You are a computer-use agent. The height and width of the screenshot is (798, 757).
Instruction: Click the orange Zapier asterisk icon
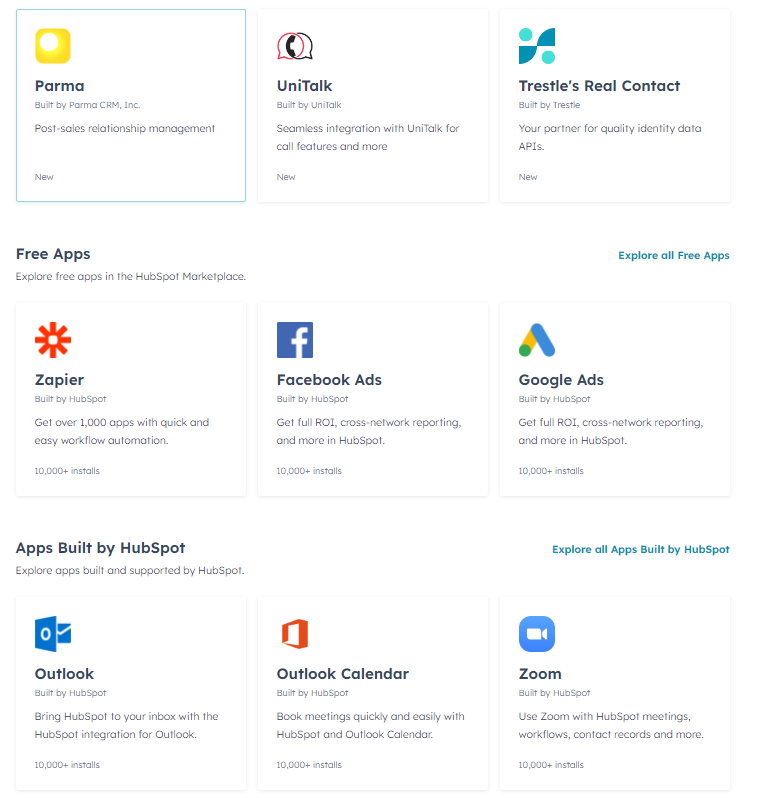[53, 340]
